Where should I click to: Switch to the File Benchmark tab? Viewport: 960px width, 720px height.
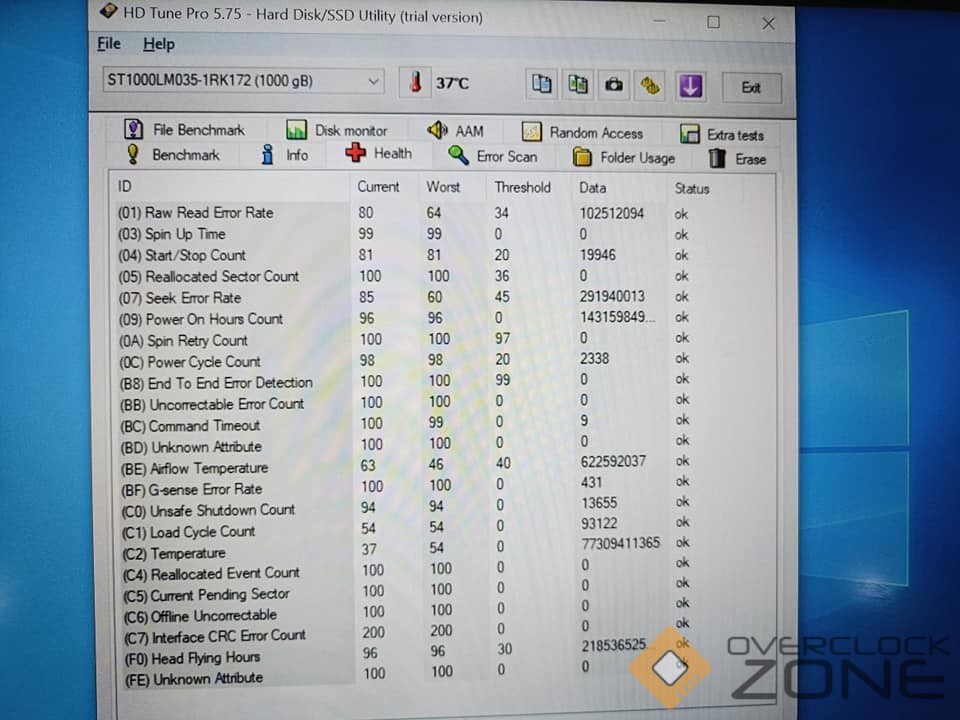tap(184, 130)
